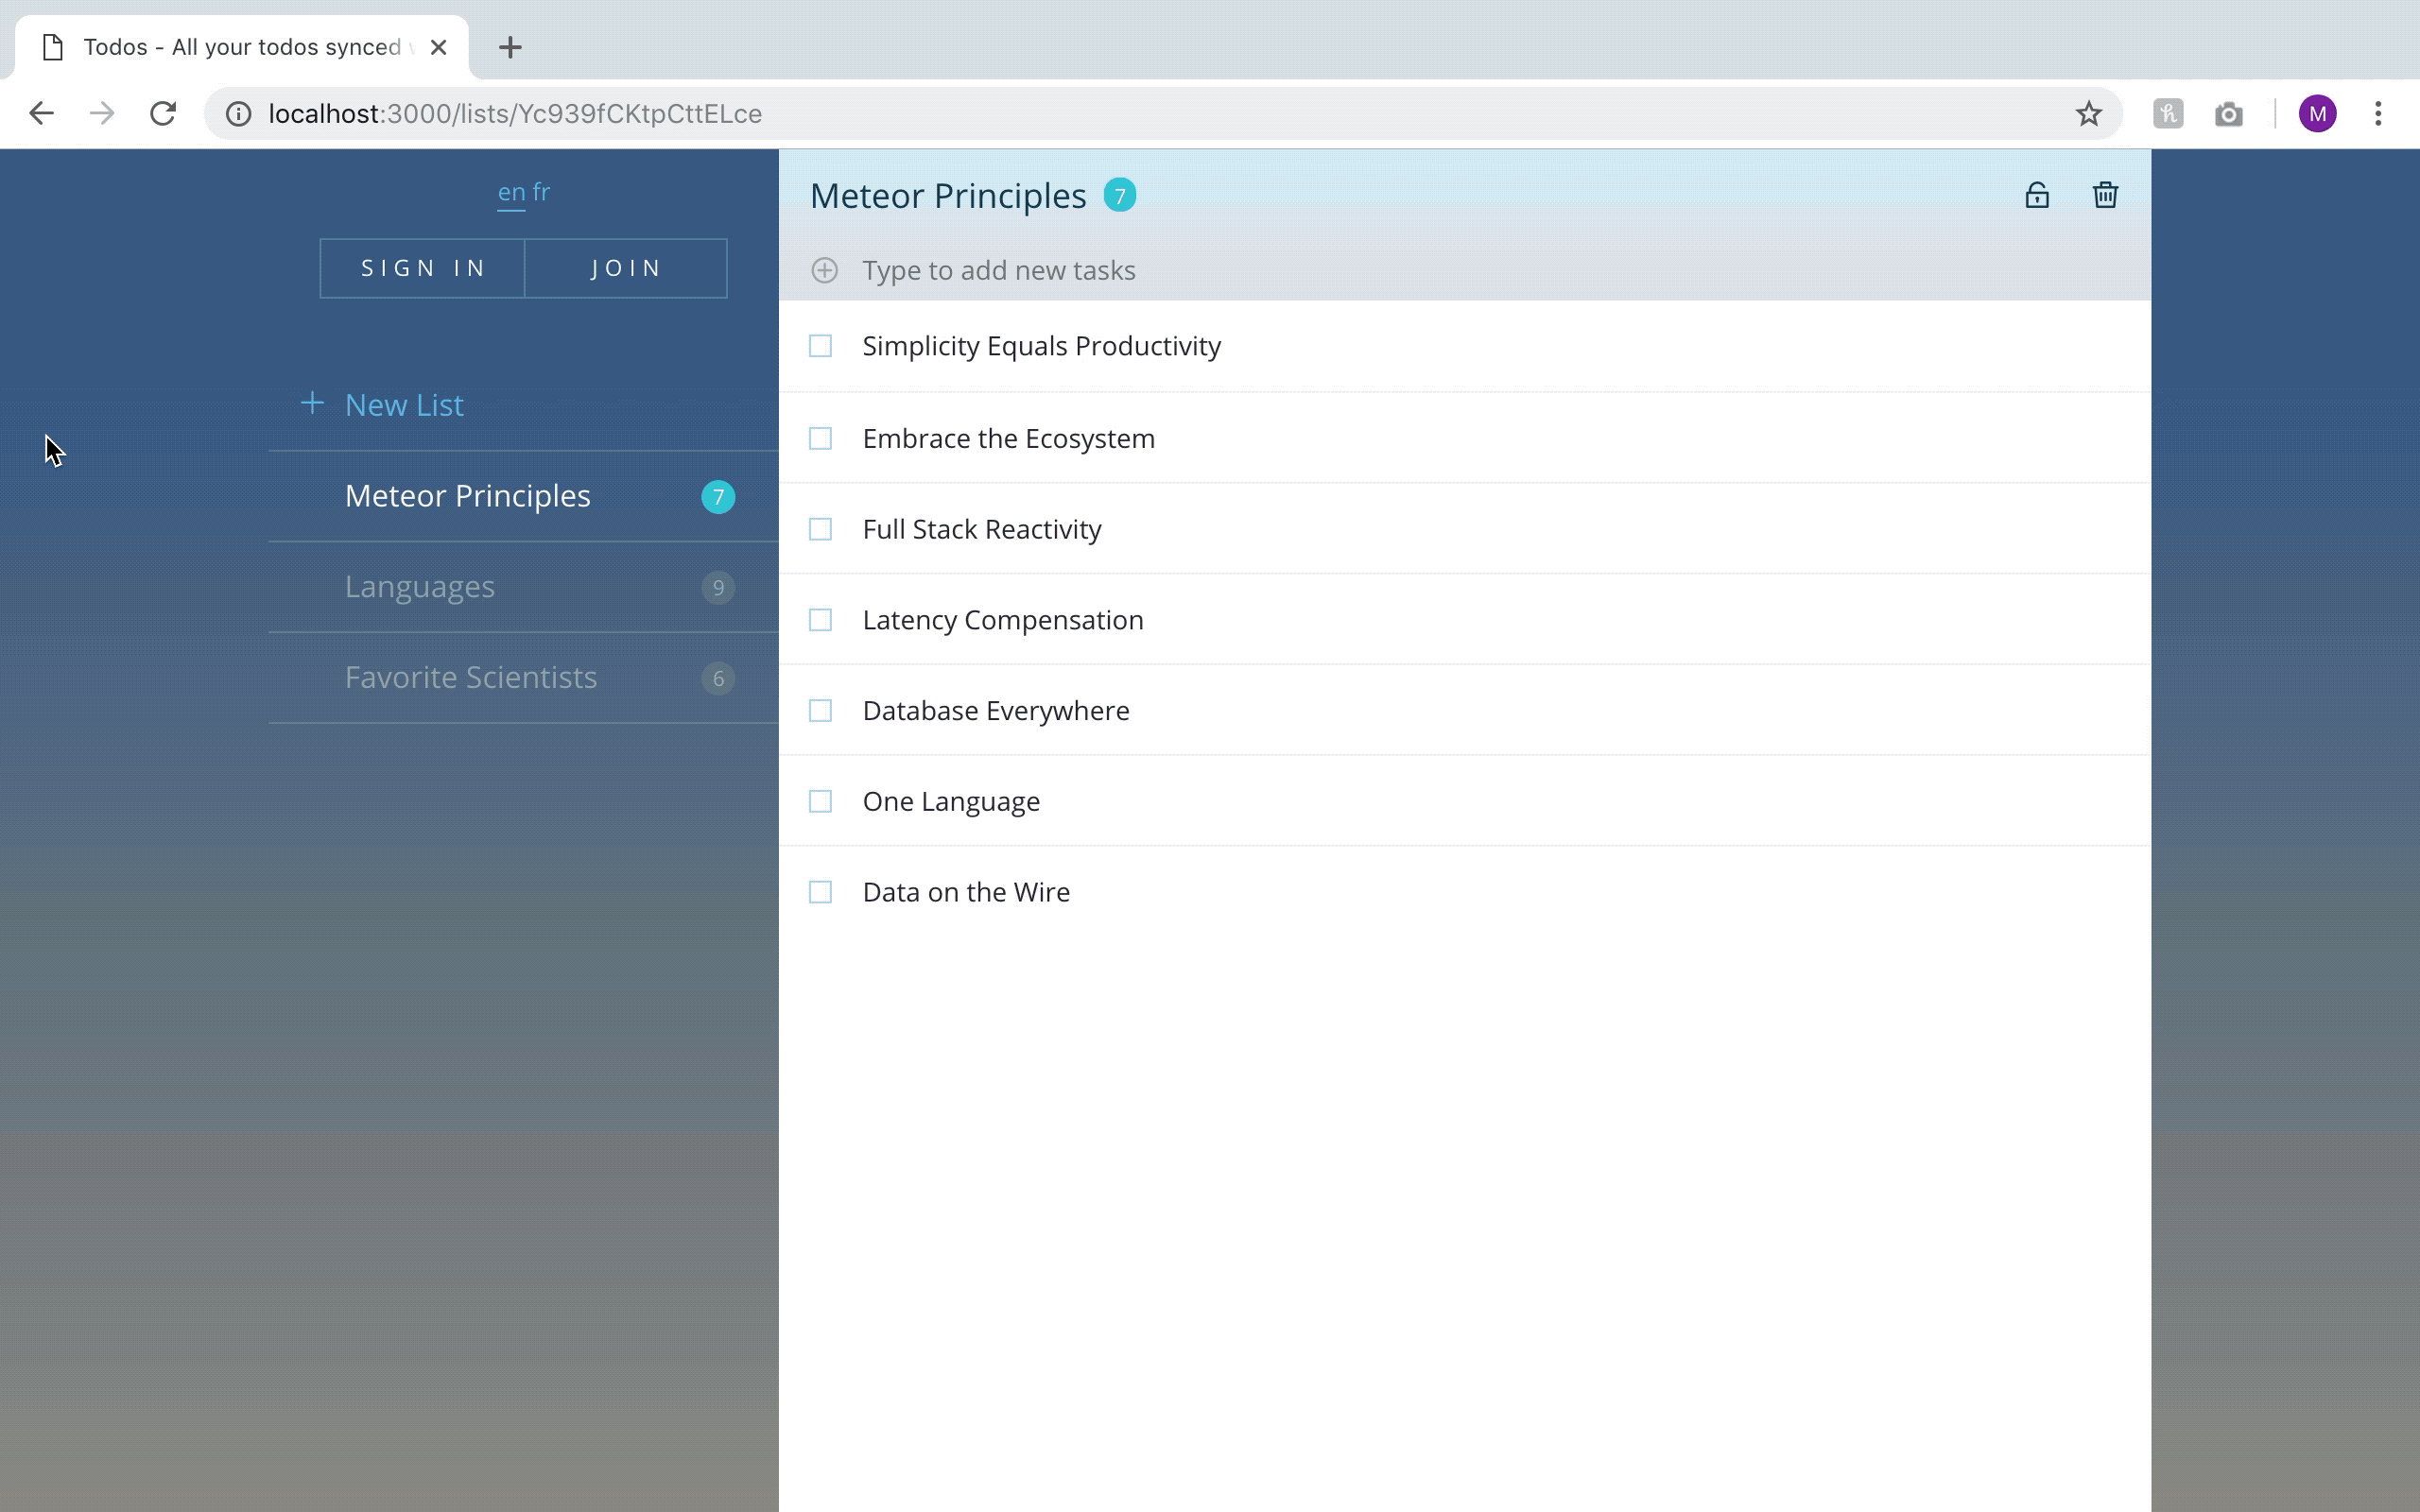Image resolution: width=2420 pixels, height=1512 pixels.
Task: Open a new browser tab
Action: tap(510, 47)
